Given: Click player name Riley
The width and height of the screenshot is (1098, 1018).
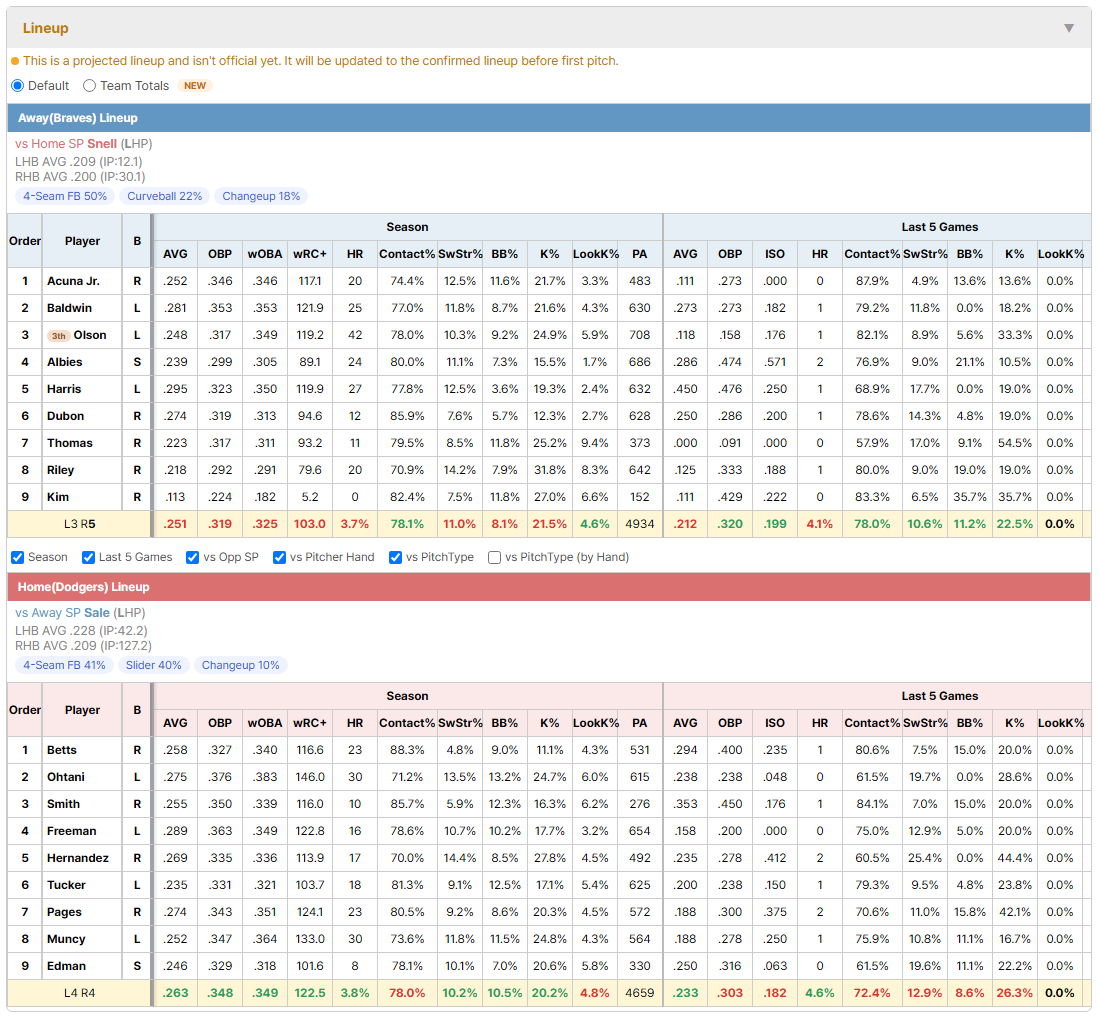Looking at the screenshot, I should pyautogui.click(x=60, y=470).
